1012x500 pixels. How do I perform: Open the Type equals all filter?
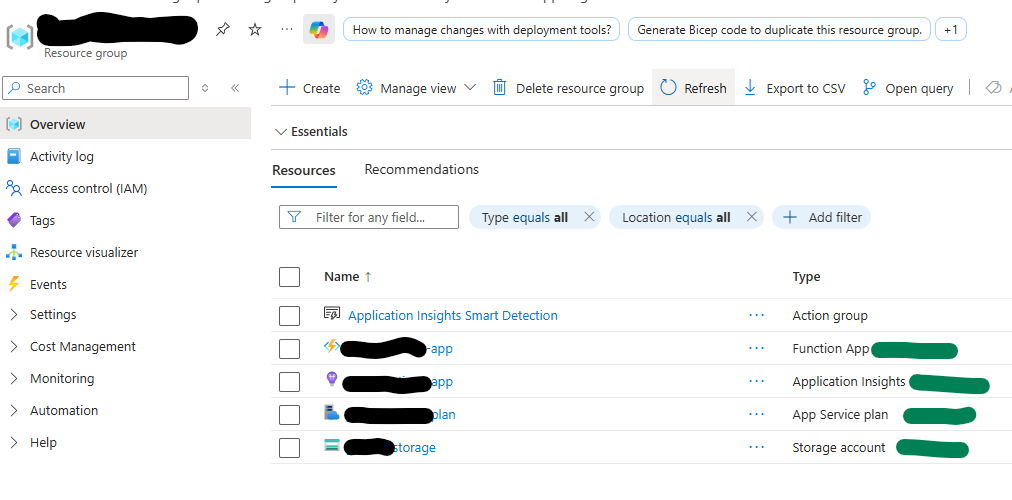click(525, 217)
